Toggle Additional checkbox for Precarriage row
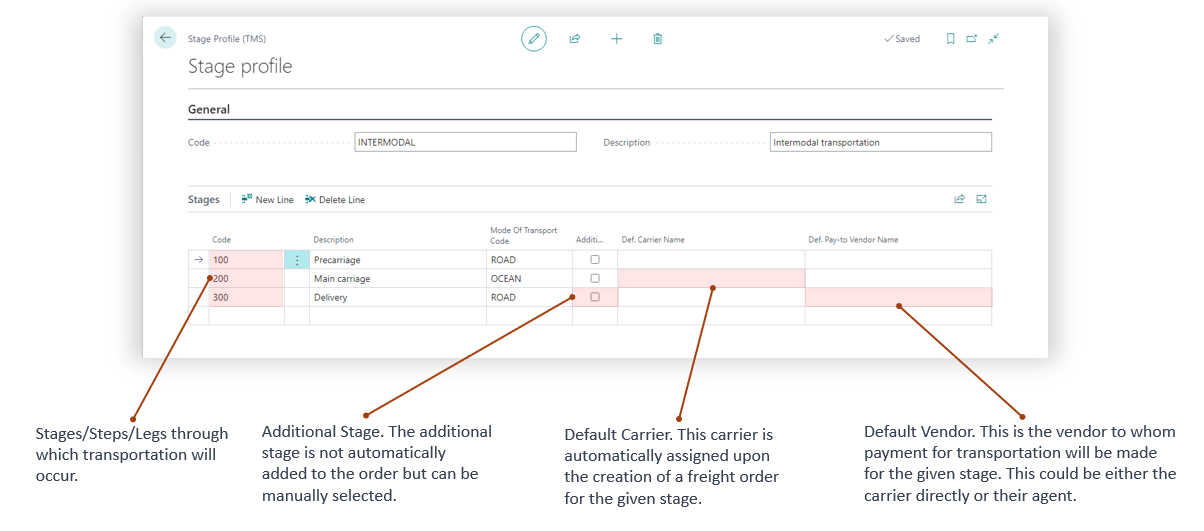Screen dimensions: 1204x531 [595, 260]
